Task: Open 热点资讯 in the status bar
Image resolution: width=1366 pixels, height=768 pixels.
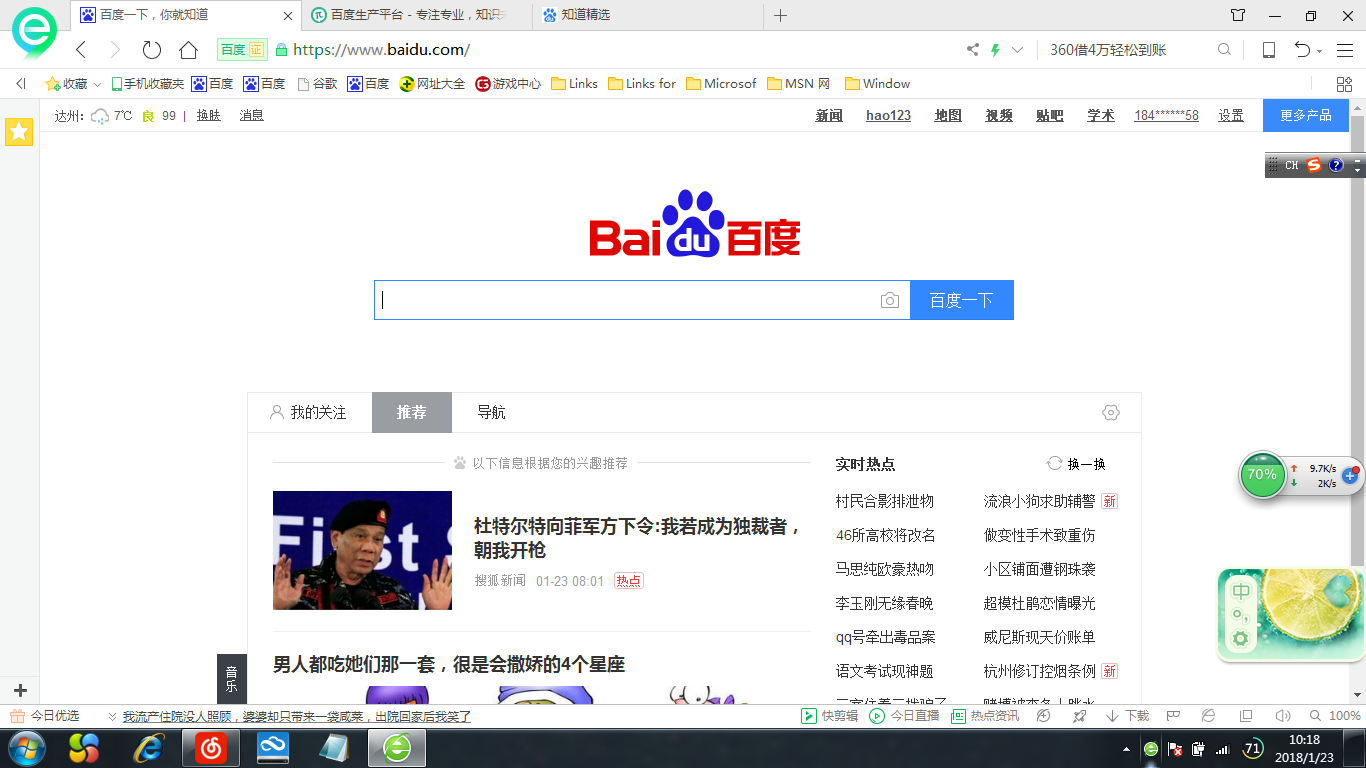Action: point(985,716)
